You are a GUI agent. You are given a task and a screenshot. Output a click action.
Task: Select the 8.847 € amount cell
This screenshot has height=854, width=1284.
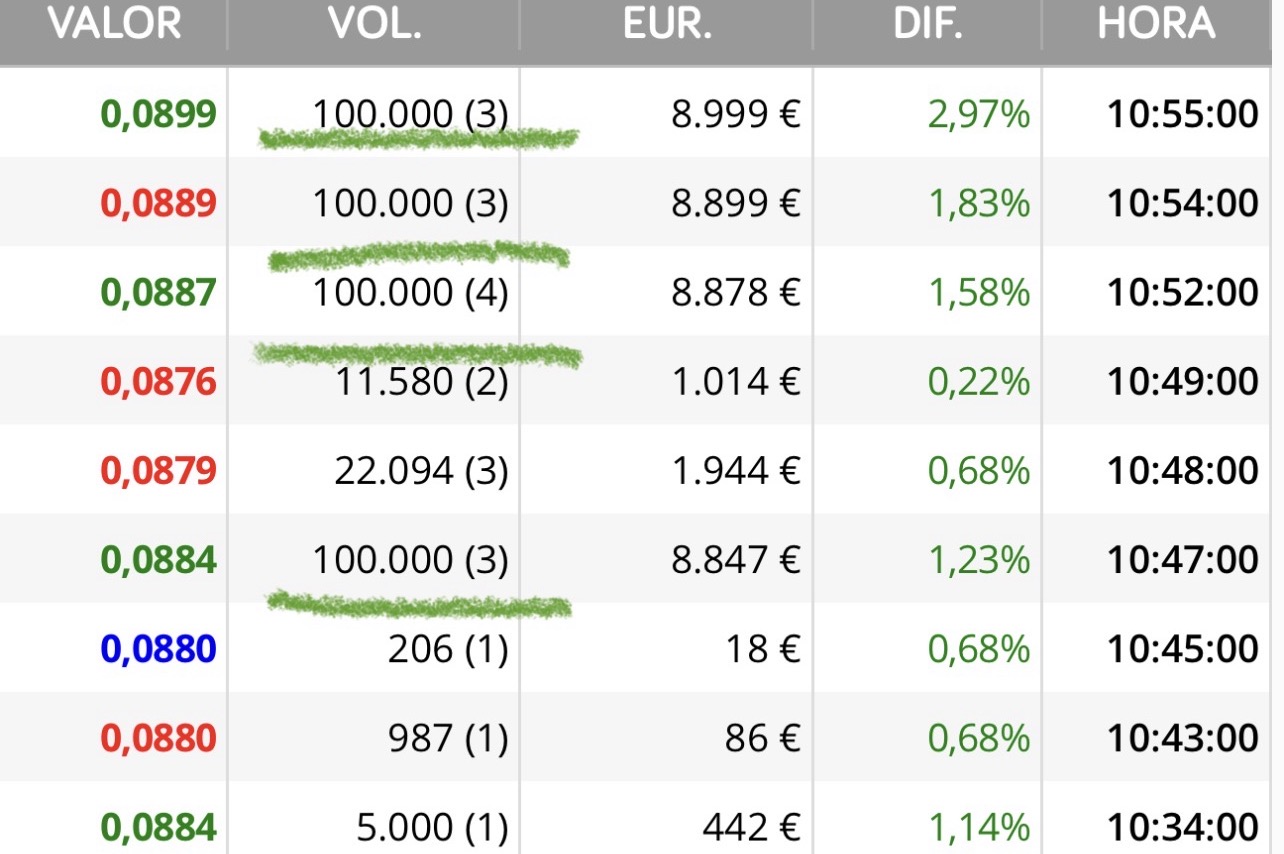pos(736,560)
